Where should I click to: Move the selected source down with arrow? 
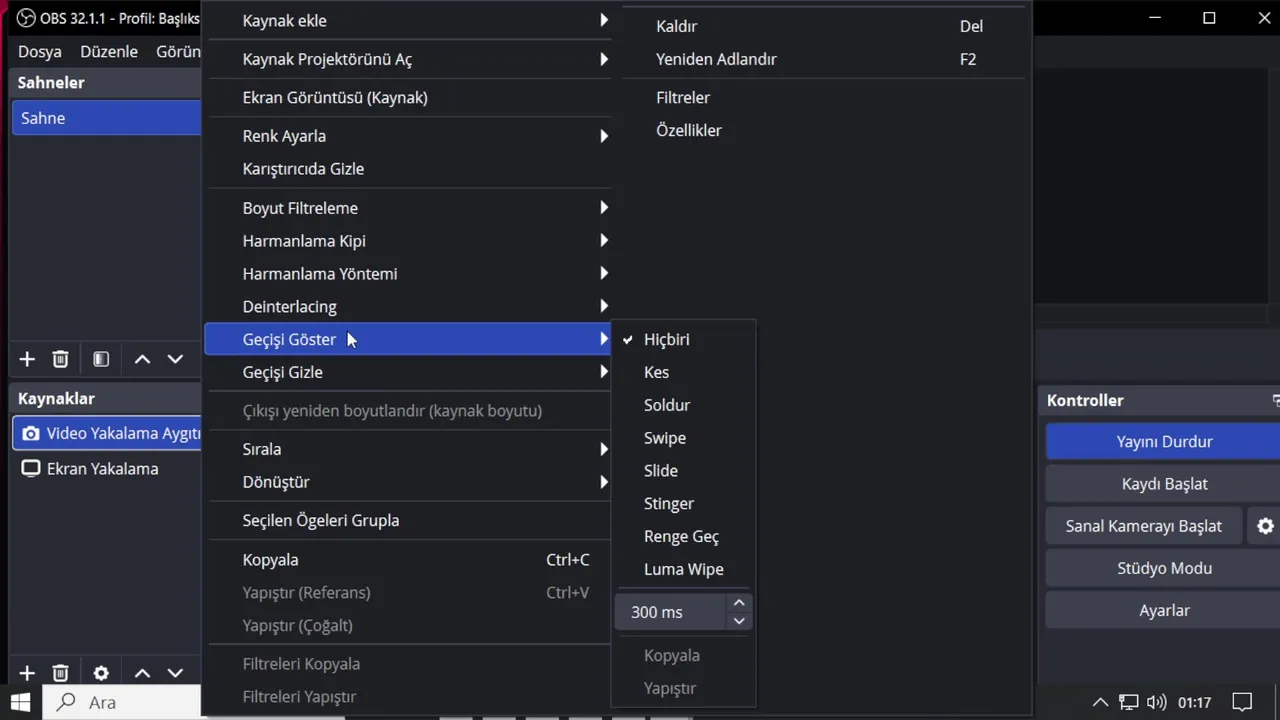pos(175,674)
